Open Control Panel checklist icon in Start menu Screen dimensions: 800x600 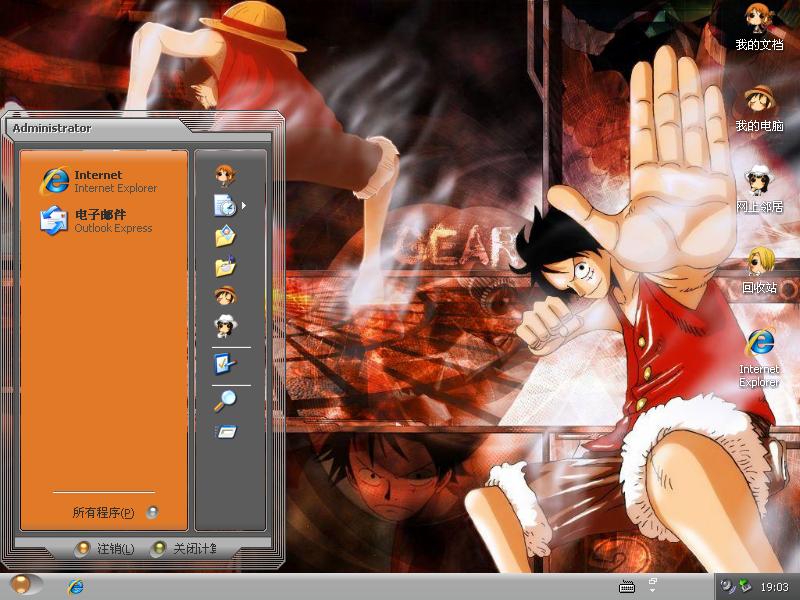pyautogui.click(x=225, y=364)
